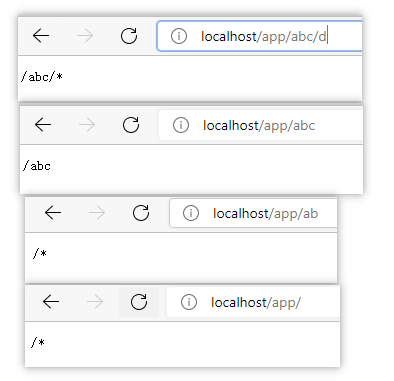The width and height of the screenshot is (394, 381).
Task: Reload the localhost/app/ab page
Action: coord(141,213)
